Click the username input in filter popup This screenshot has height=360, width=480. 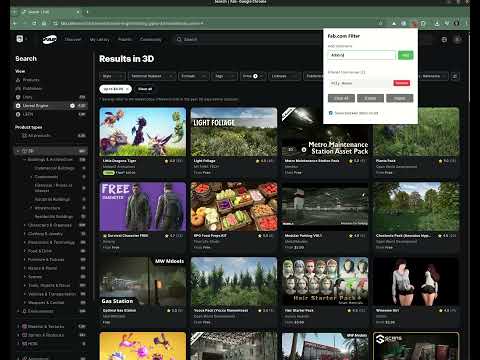click(x=362, y=55)
